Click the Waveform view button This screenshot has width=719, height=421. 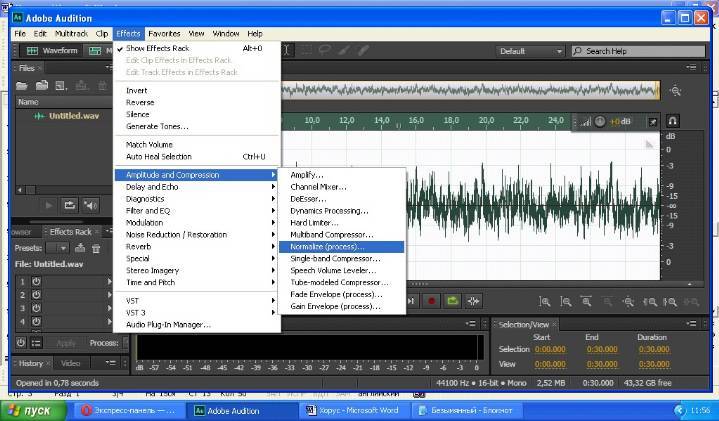click(x=52, y=50)
